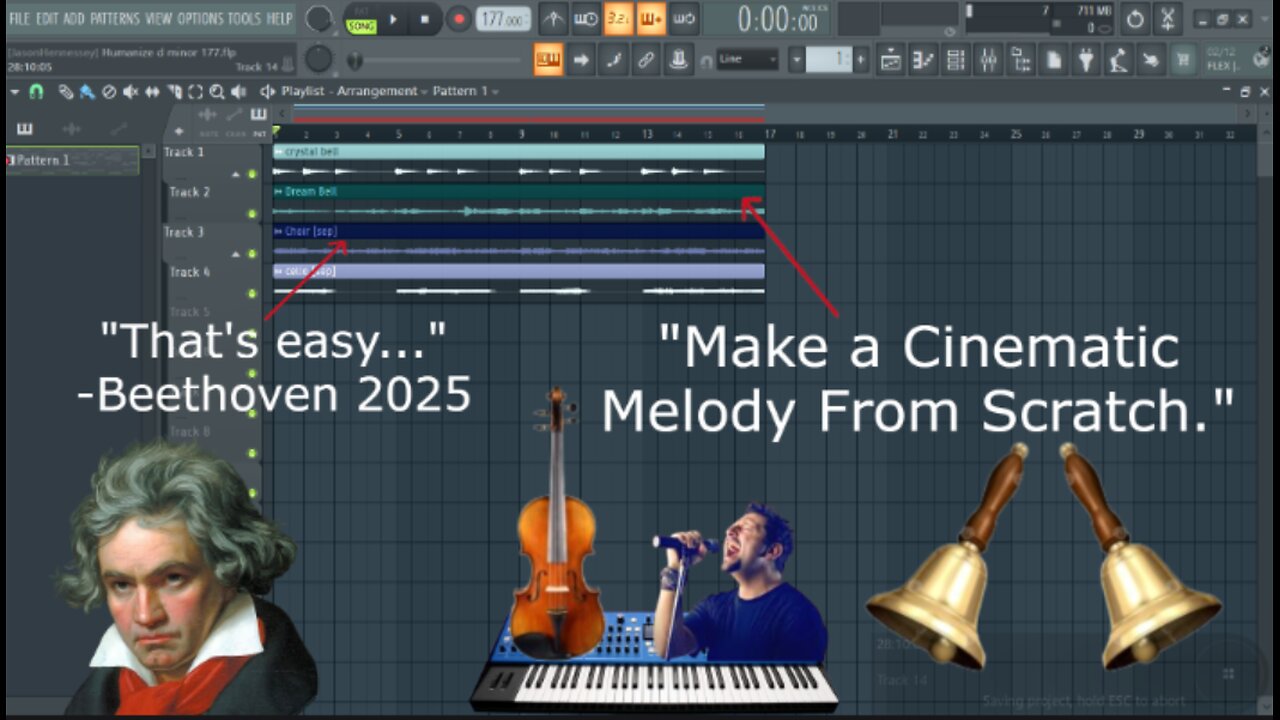Image resolution: width=1280 pixels, height=720 pixels.
Task: Expand Track 3 with its small triangle
Action: click(x=236, y=254)
